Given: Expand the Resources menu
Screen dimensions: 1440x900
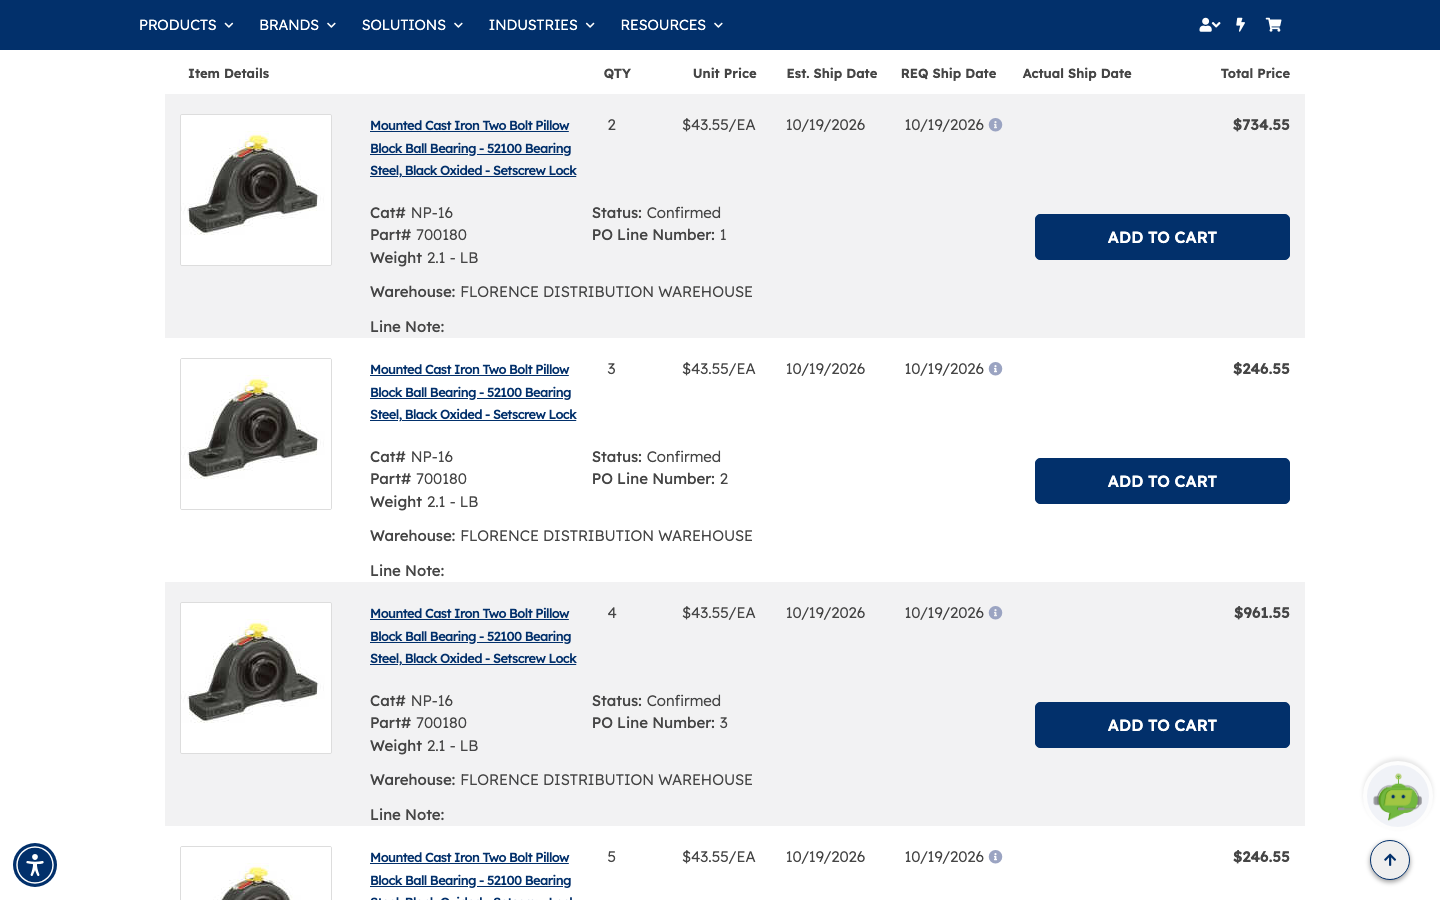Looking at the screenshot, I should pyautogui.click(x=671, y=25).
